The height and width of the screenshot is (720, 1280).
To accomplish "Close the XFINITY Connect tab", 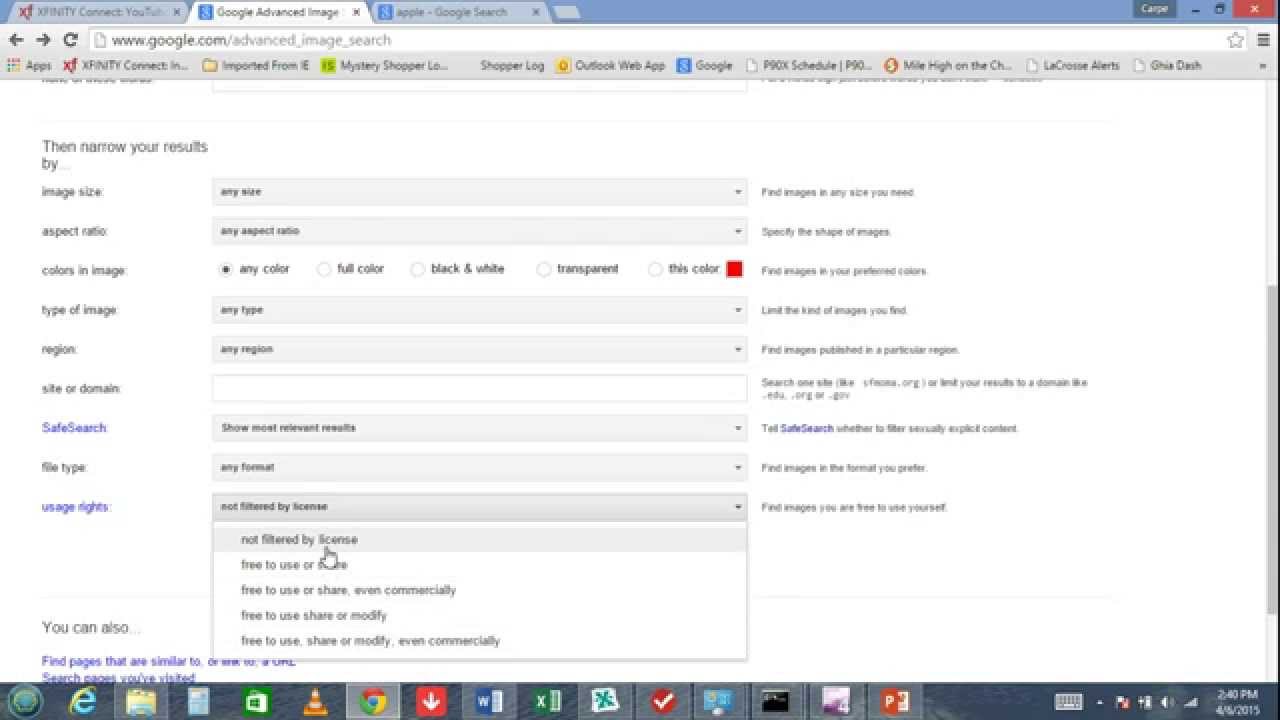I will click(177, 13).
